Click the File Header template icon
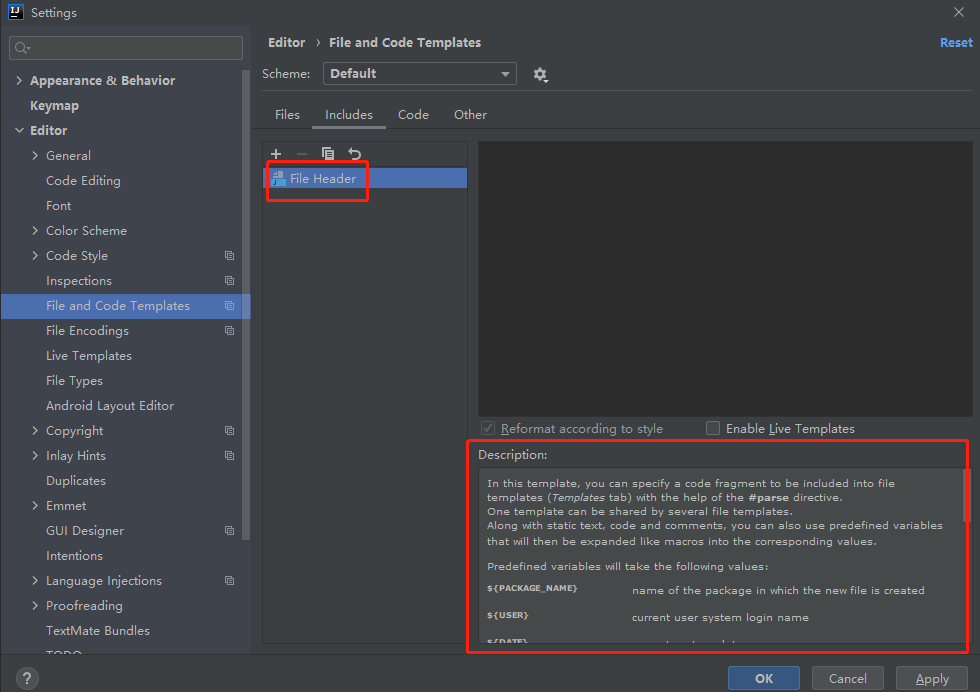Viewport: 980px width, 692px height. click(279, 179)
